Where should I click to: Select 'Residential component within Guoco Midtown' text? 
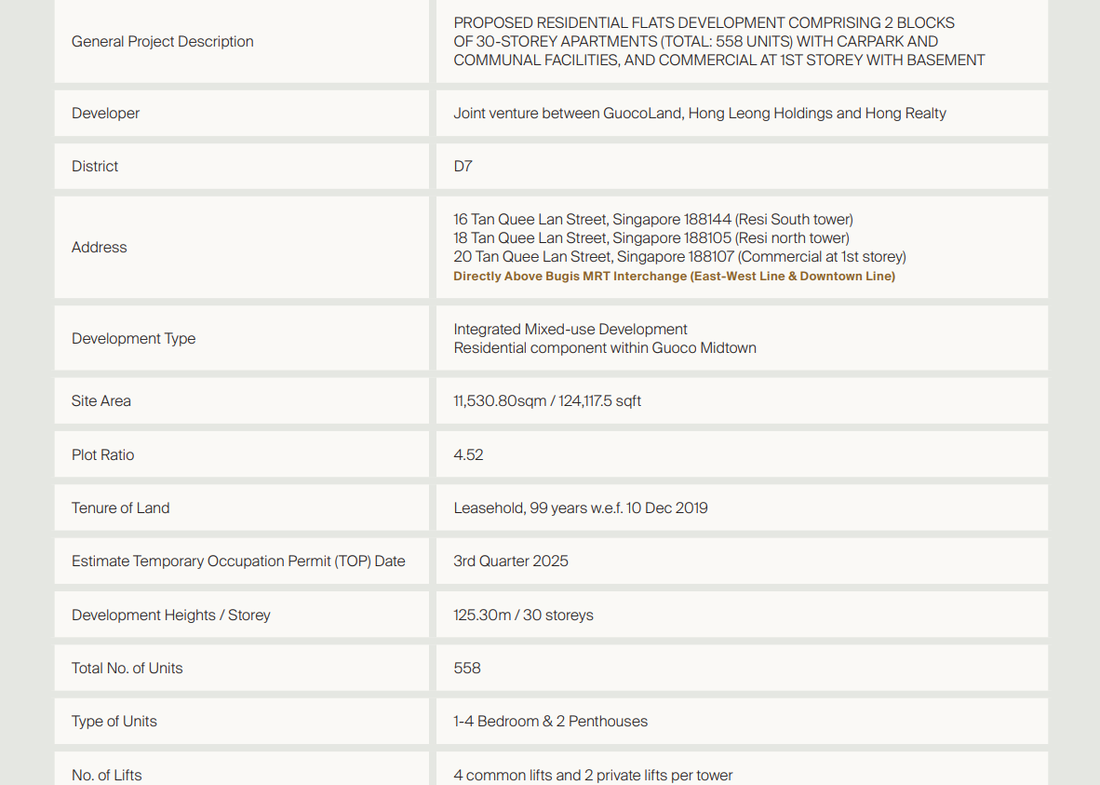(605, 348)
